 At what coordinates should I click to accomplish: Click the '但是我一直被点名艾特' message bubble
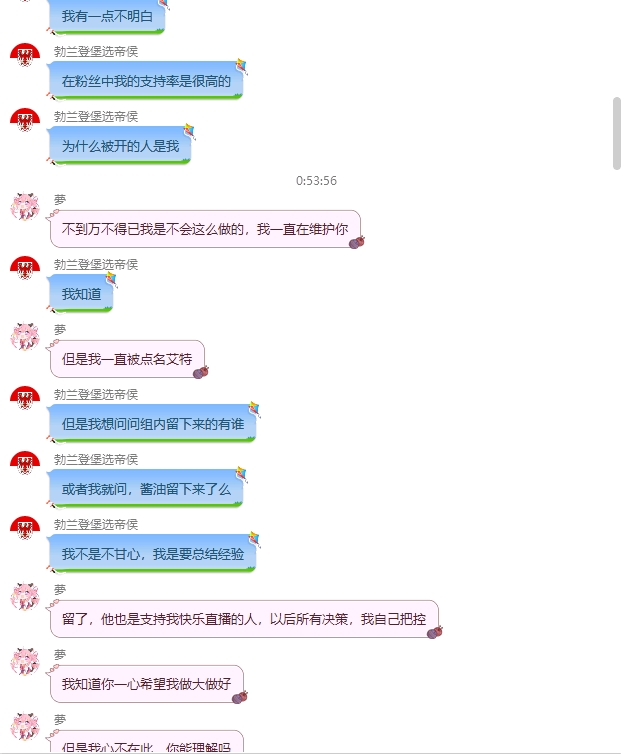[127, 359]
